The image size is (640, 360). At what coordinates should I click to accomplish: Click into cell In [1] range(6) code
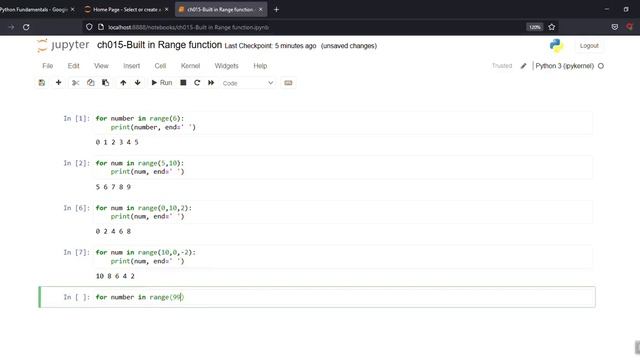point(344,123)
